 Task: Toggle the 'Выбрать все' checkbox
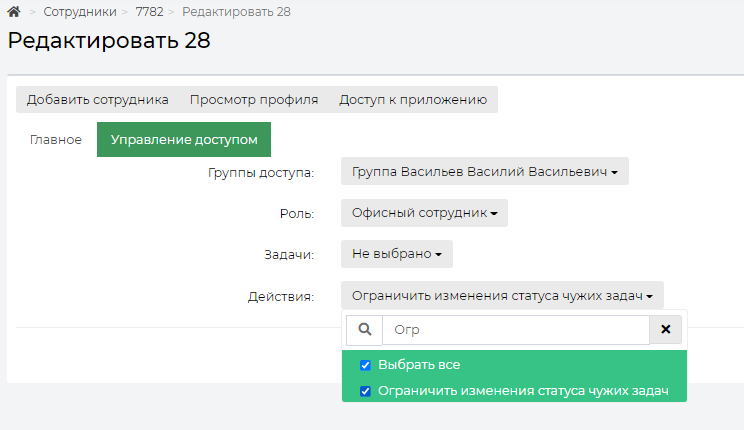click(365, 365)
